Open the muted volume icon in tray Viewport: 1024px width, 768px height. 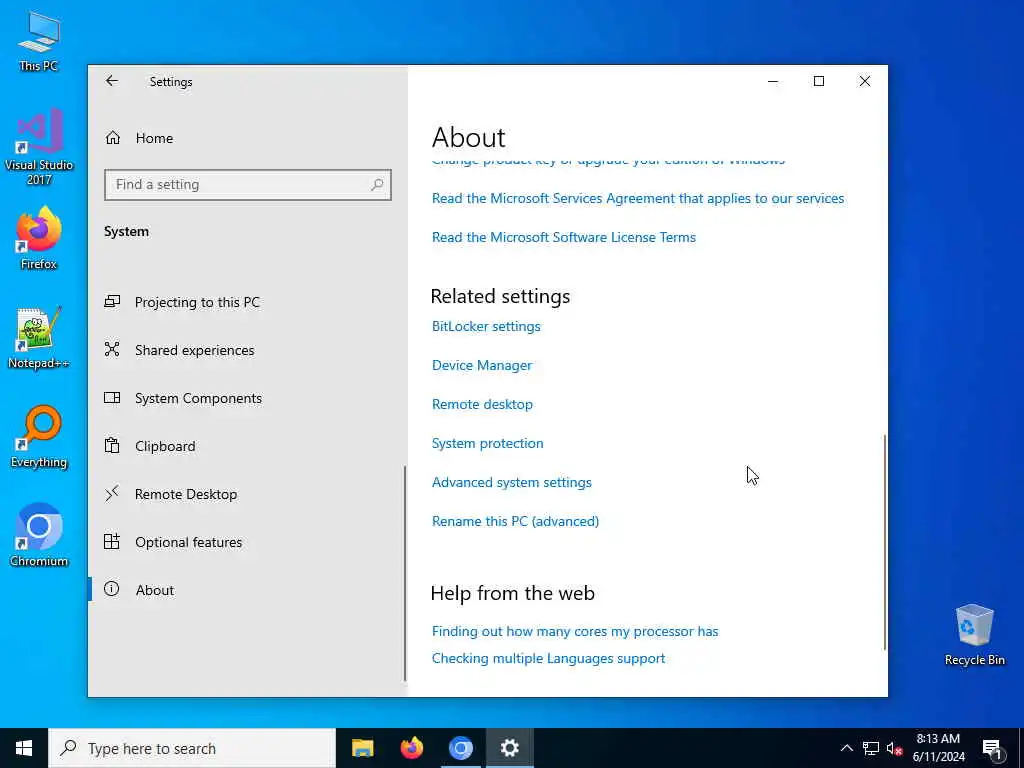895,748
